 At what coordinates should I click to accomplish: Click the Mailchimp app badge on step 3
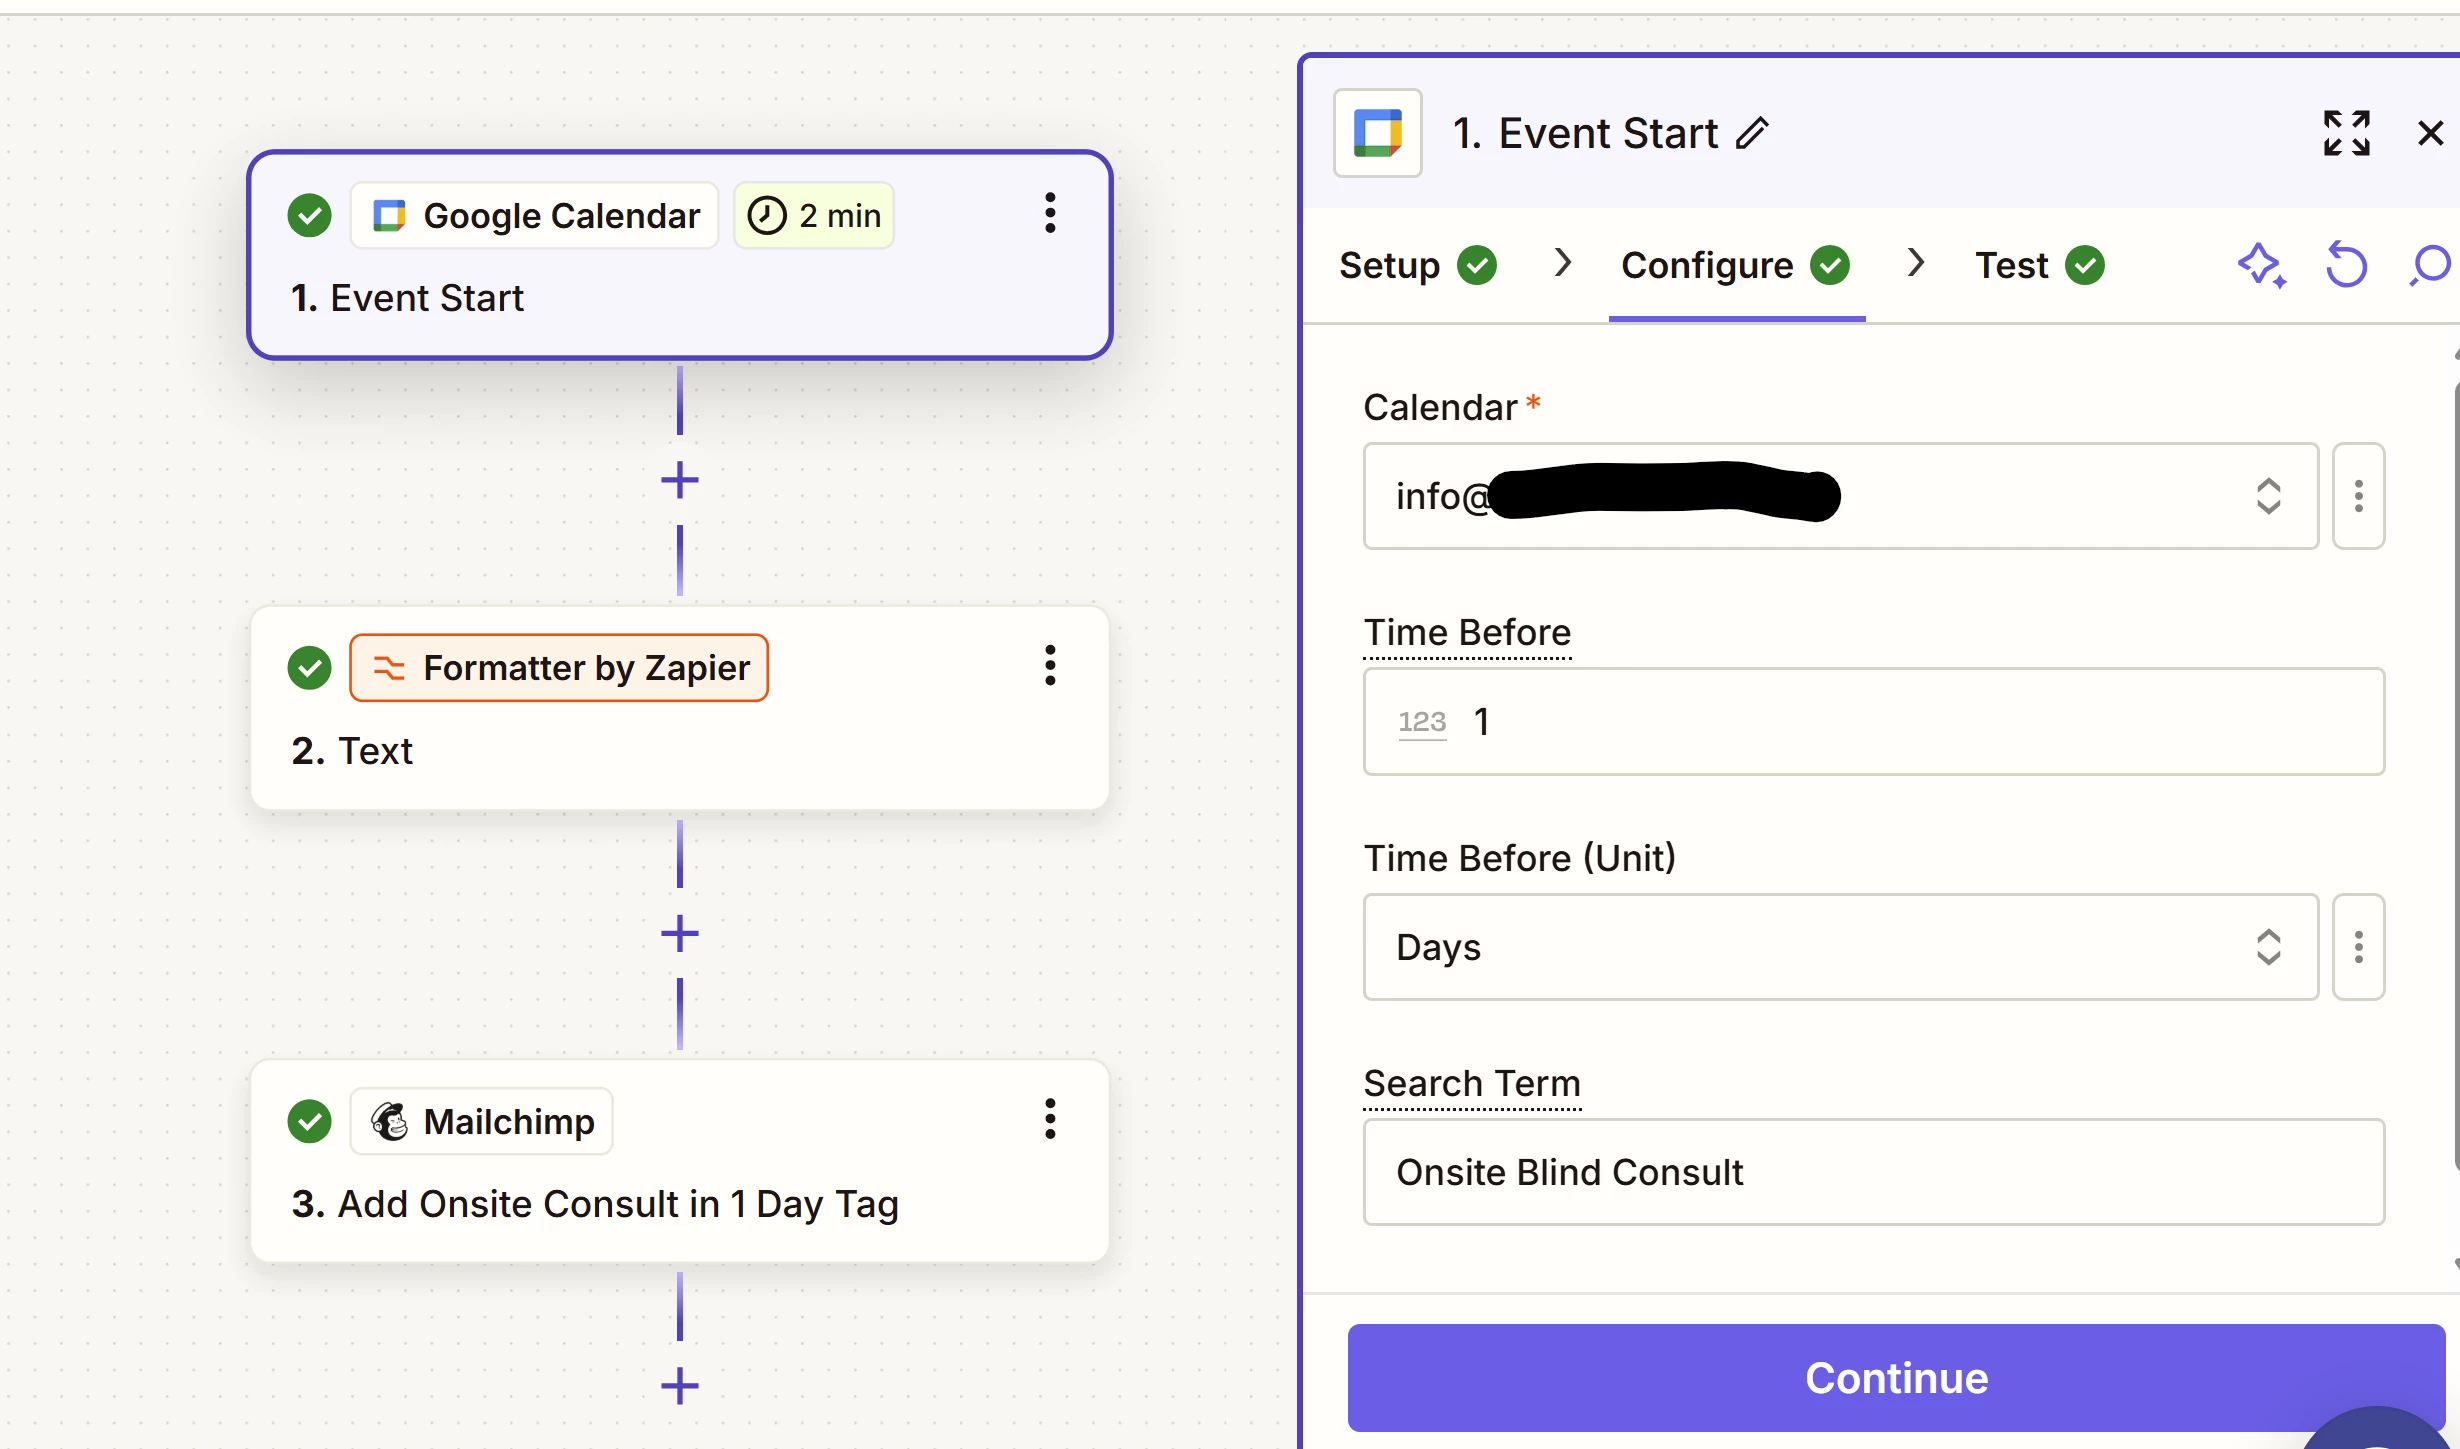pyautogui.click(x=482, y=1121)
